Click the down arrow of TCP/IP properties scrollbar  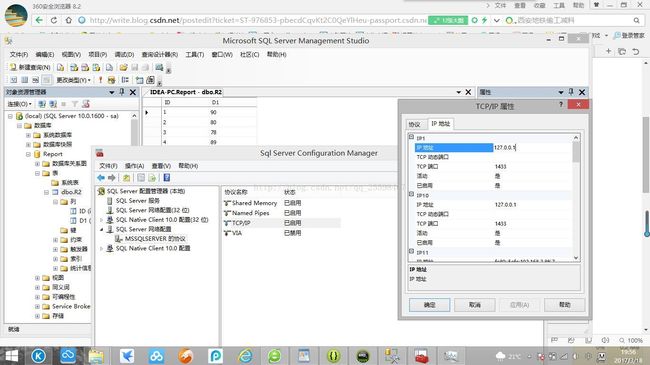coord(576,258)
